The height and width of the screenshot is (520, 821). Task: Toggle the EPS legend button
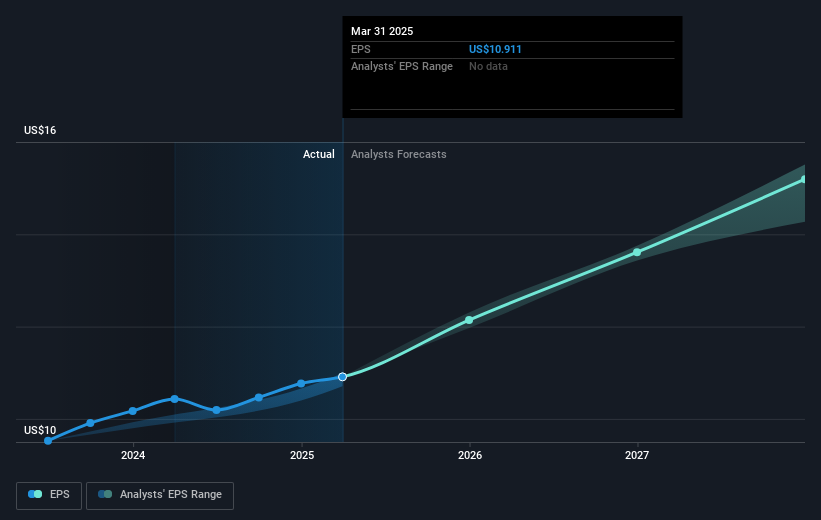(49, 495)
